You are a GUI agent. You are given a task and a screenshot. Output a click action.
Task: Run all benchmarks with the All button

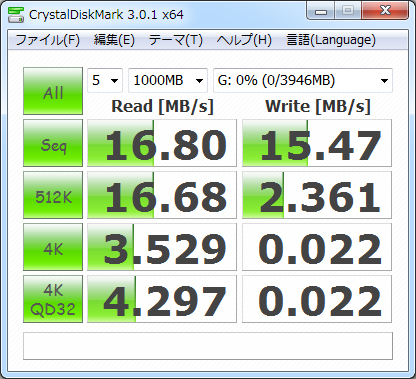(x=53, y=91)
